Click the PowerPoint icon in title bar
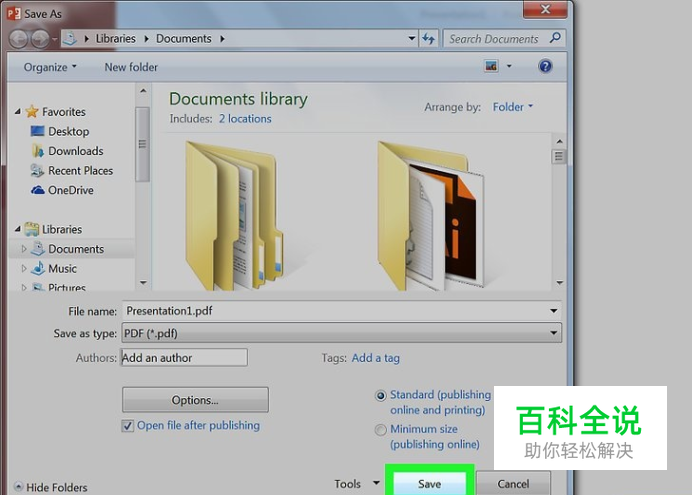Screen dimensions: 692x495 [x=14, y=14]
